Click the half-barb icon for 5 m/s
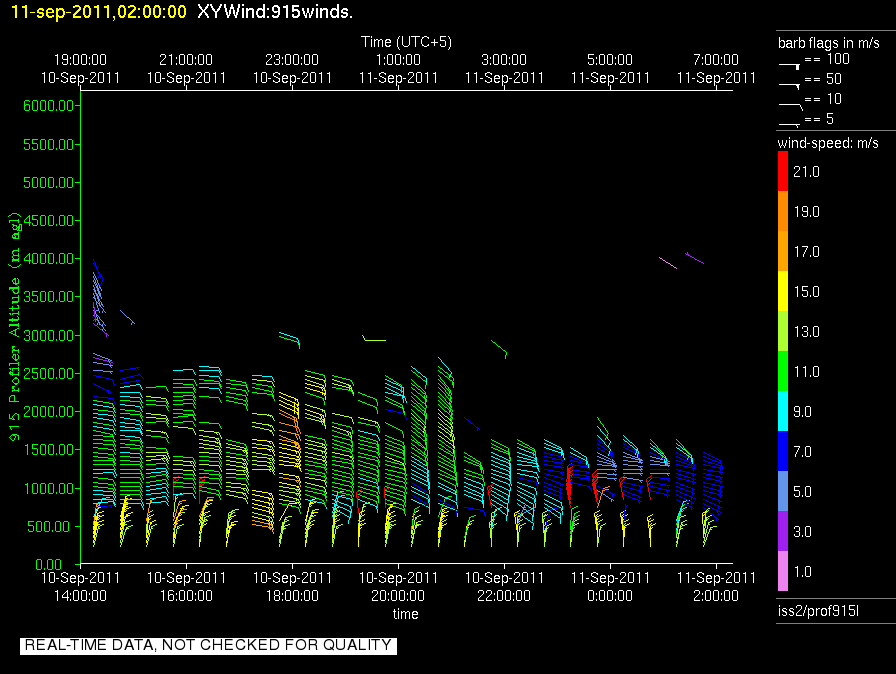 coord(790,125)
